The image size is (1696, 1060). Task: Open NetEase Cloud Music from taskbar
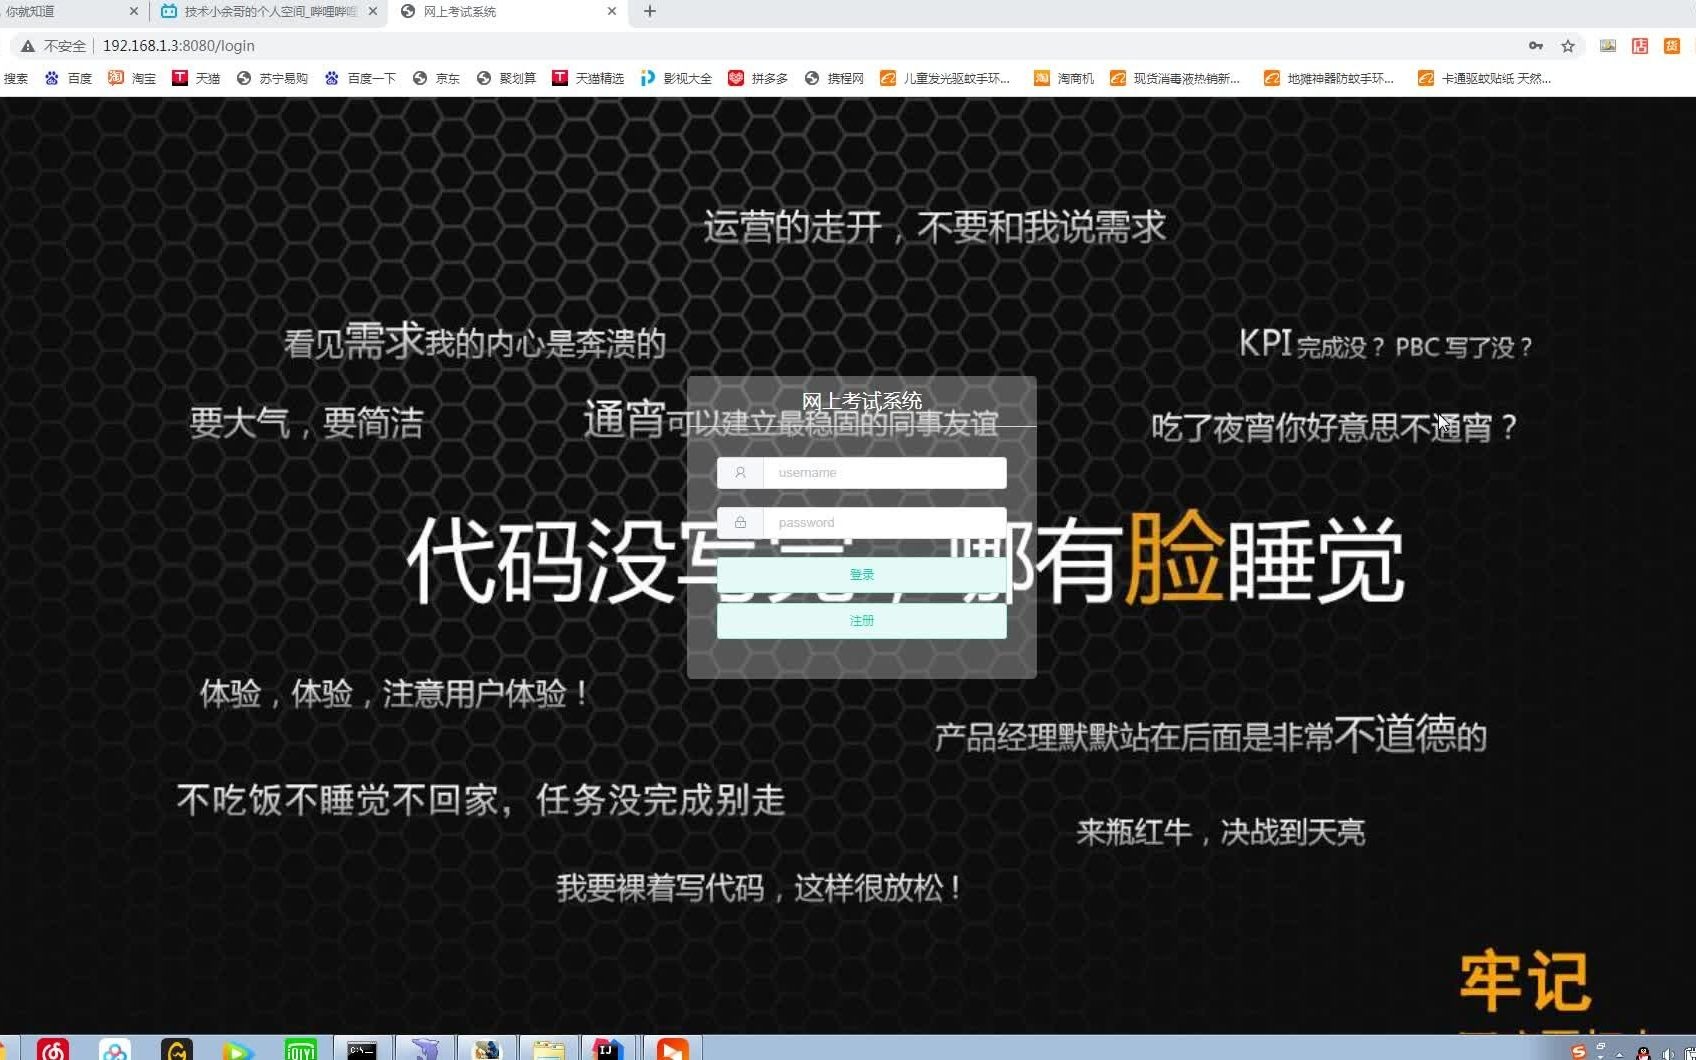click(x=53, y=1049)
